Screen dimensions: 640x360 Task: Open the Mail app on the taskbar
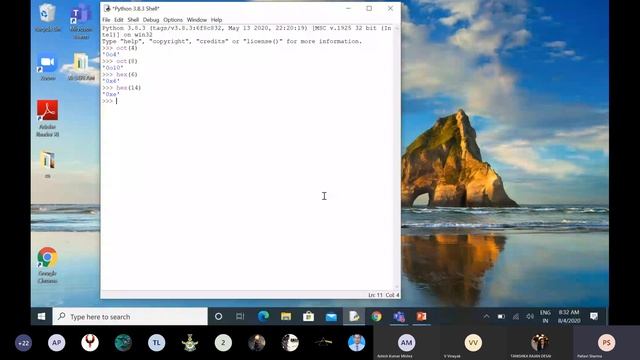tap(331, 316)
